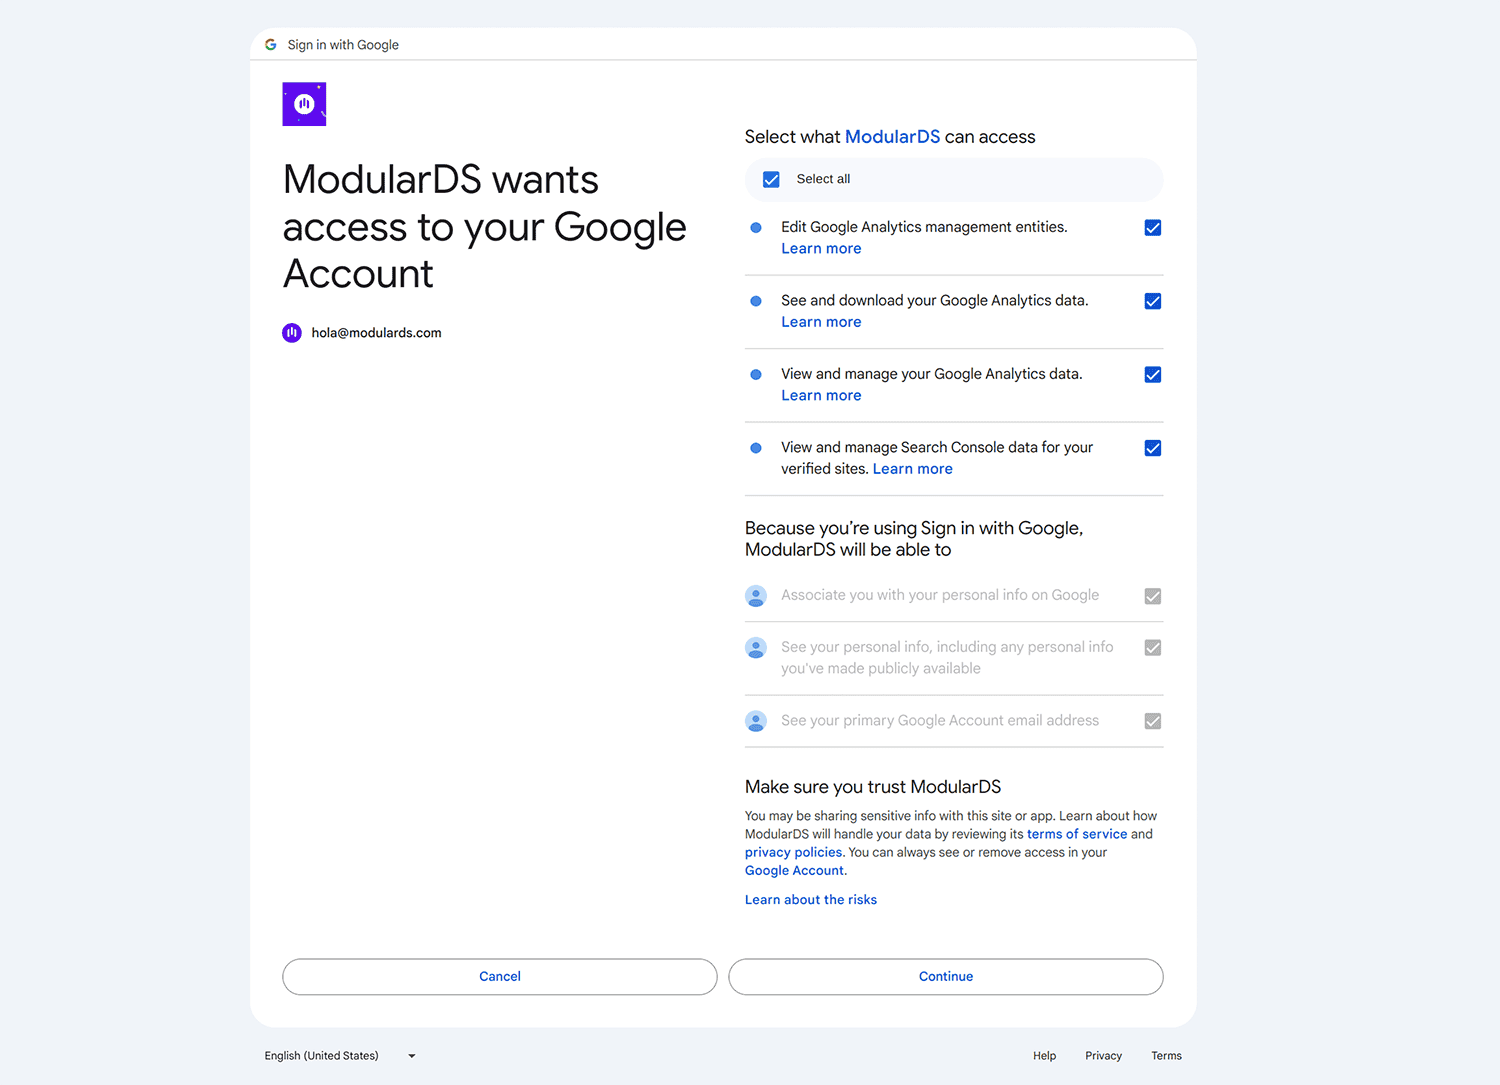Open Learn more under See and download Analytics data
The image size is (1500, 1085).
(x=821, y=322)
